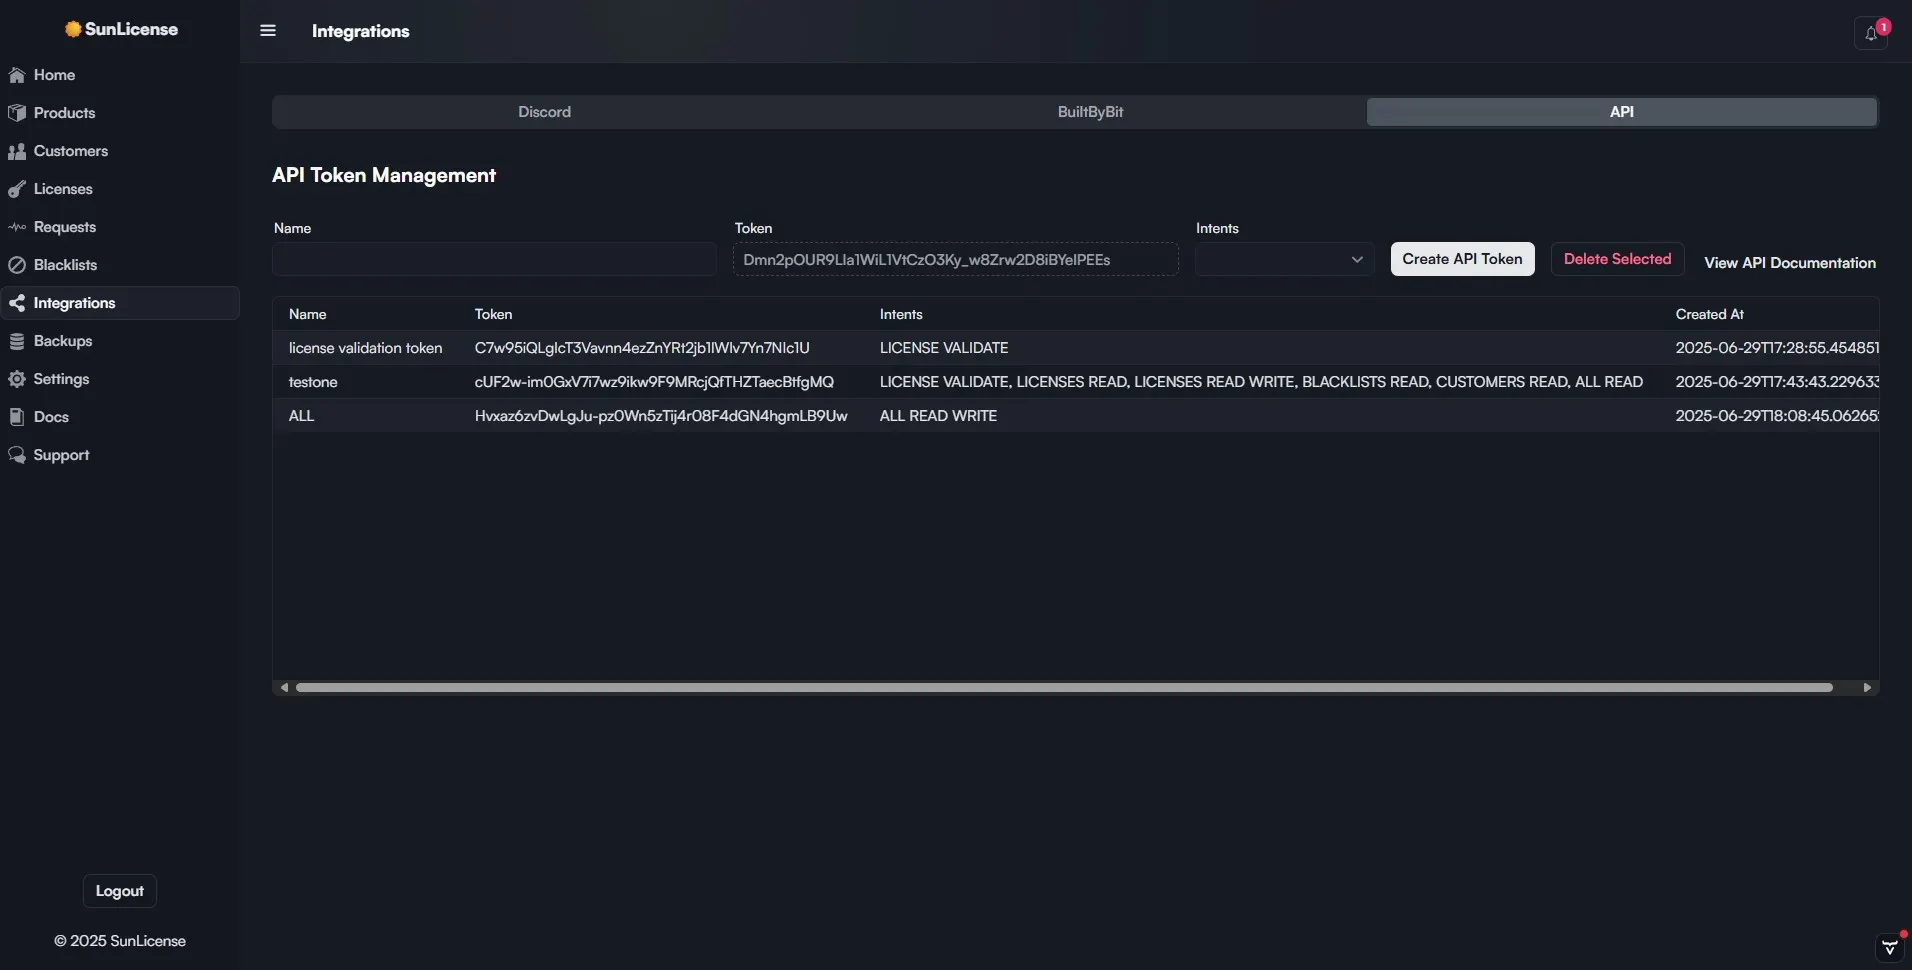Select the 'ALL' token row name
1912x970 pixels.
coord(302,416)
